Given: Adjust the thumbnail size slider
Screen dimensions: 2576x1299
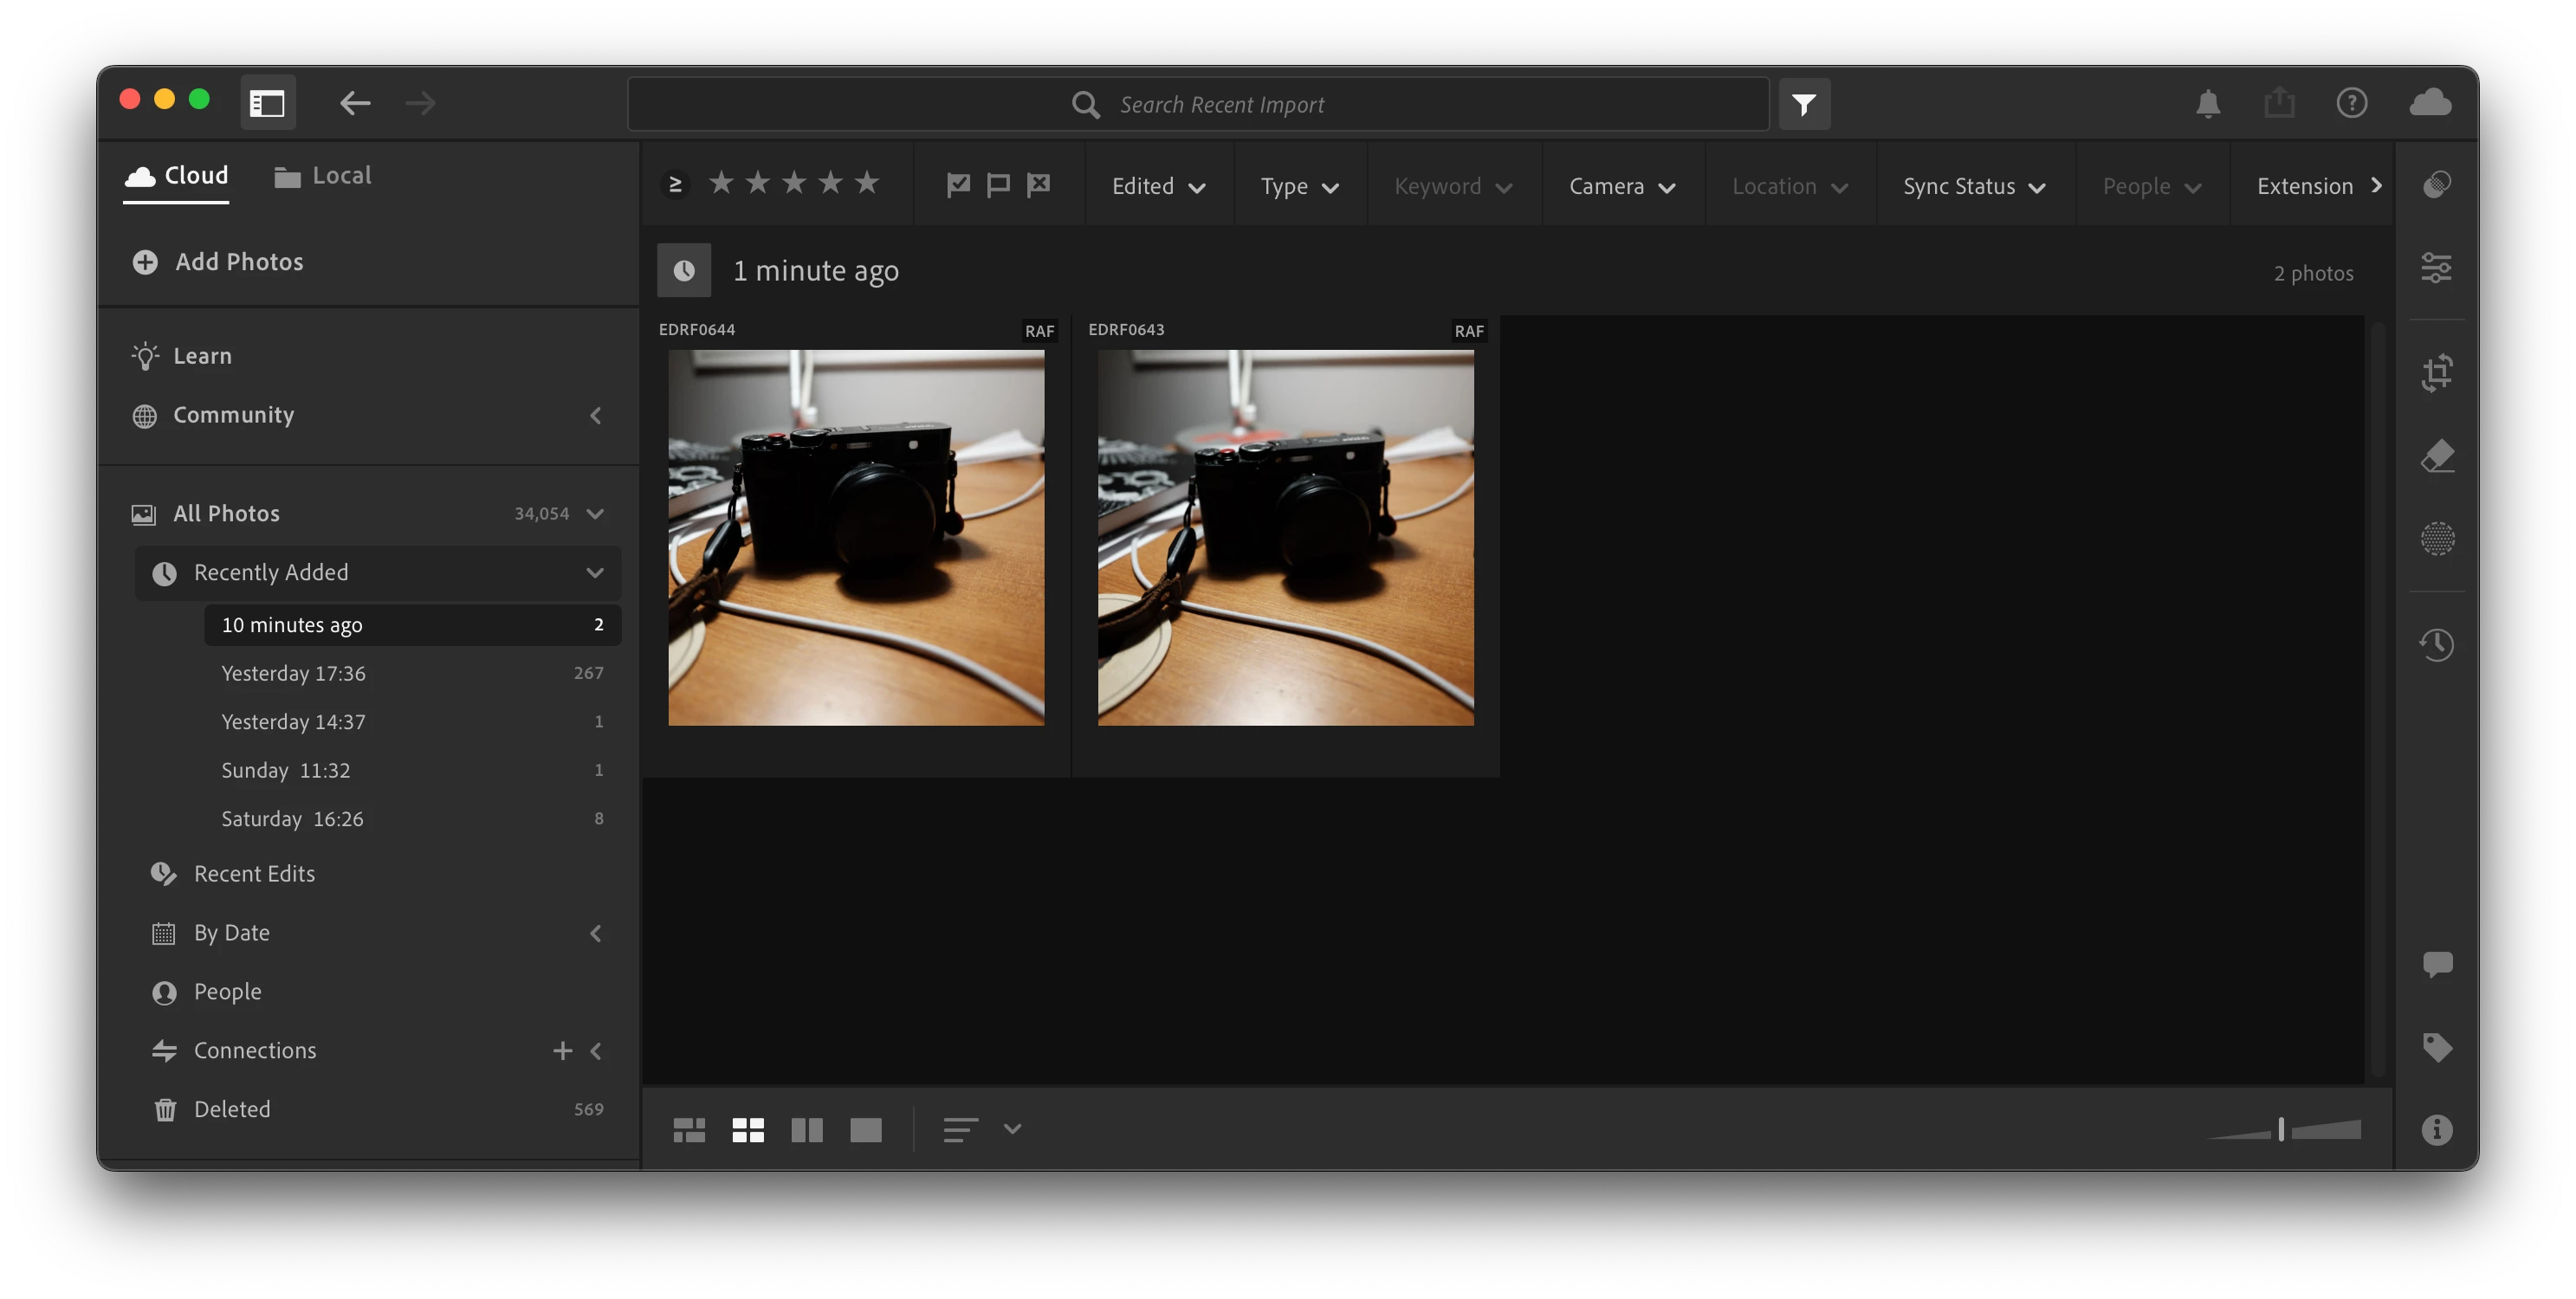Looking at the screenshot, I should tap(2281, 1130).
